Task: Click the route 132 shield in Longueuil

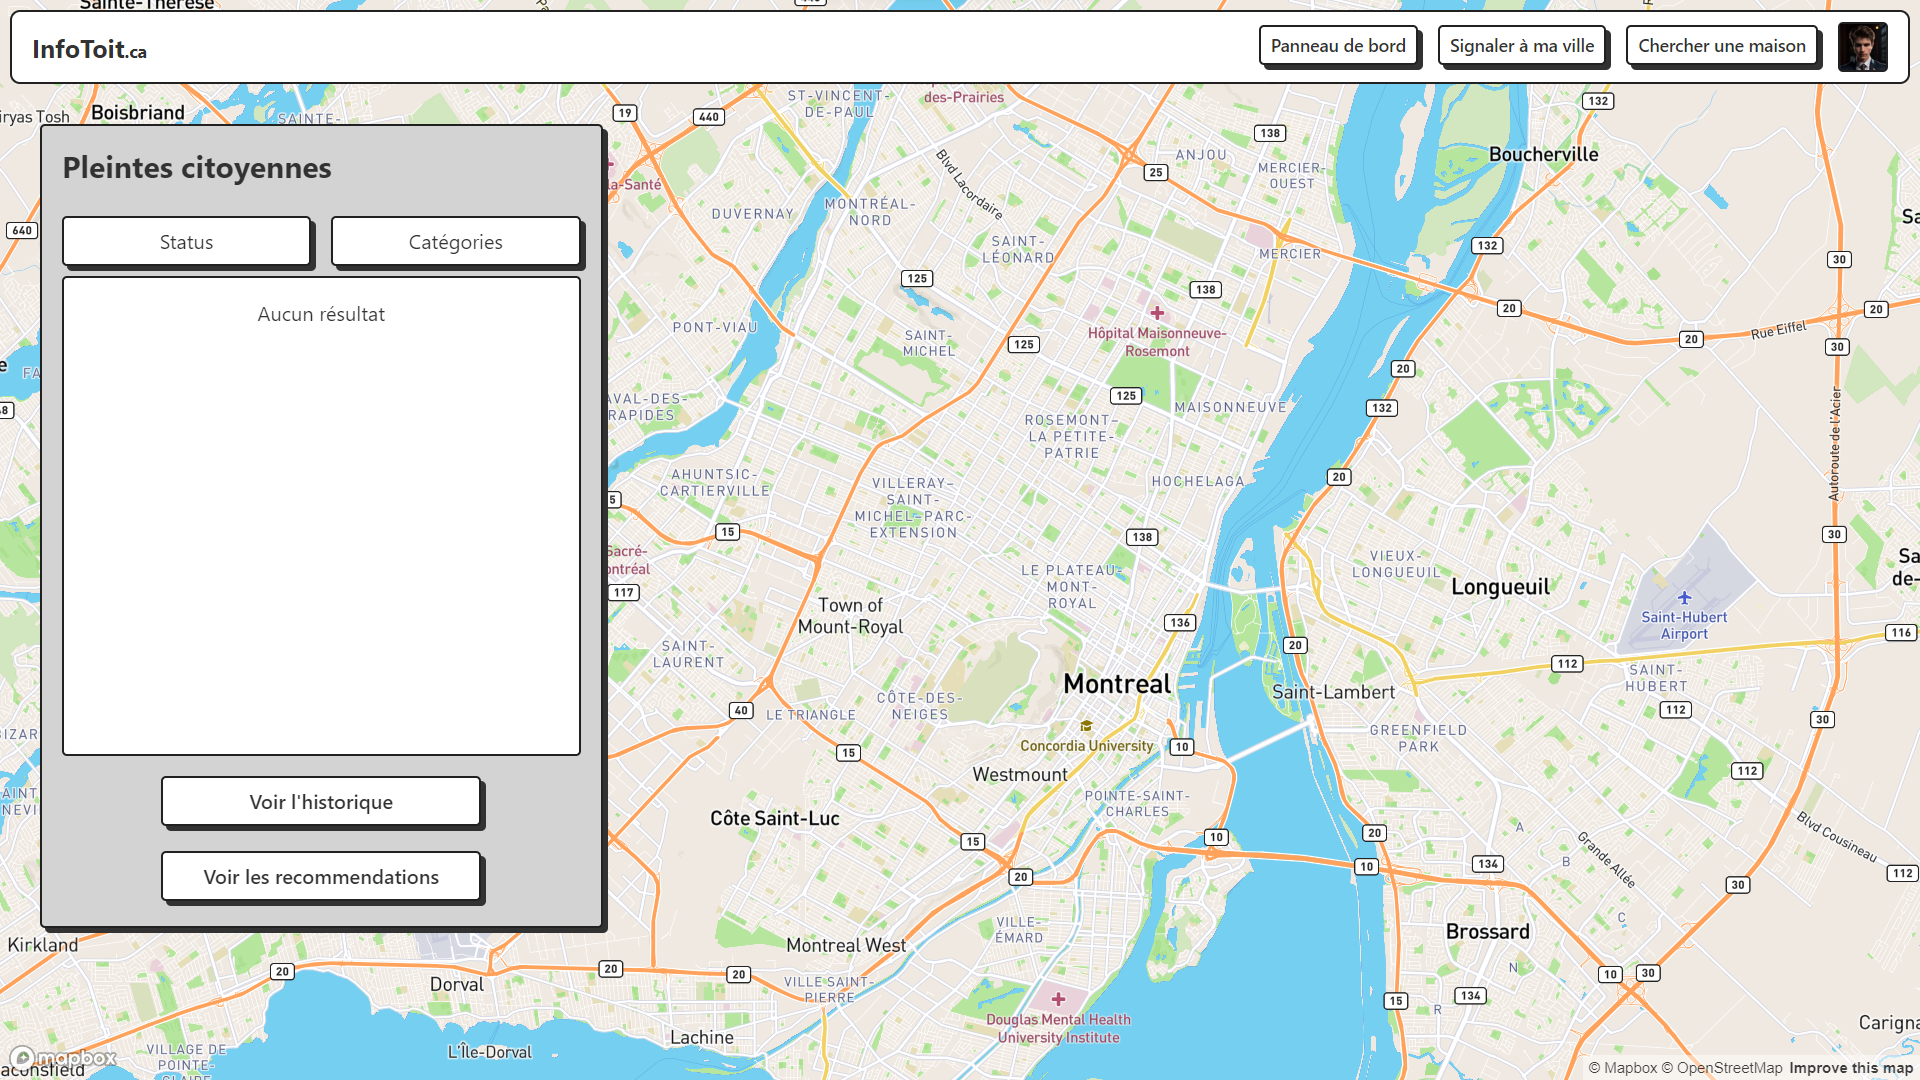Action: pos(1381,408)
